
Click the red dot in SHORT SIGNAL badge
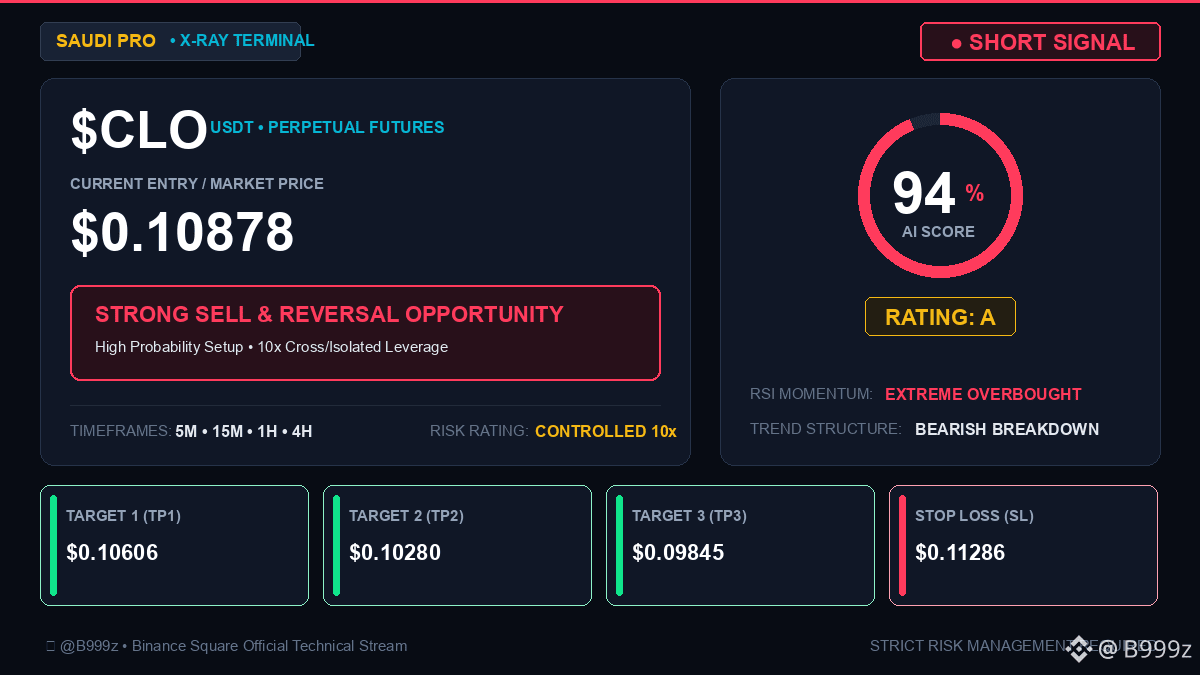pyautogui.click(x=956, y=43)
